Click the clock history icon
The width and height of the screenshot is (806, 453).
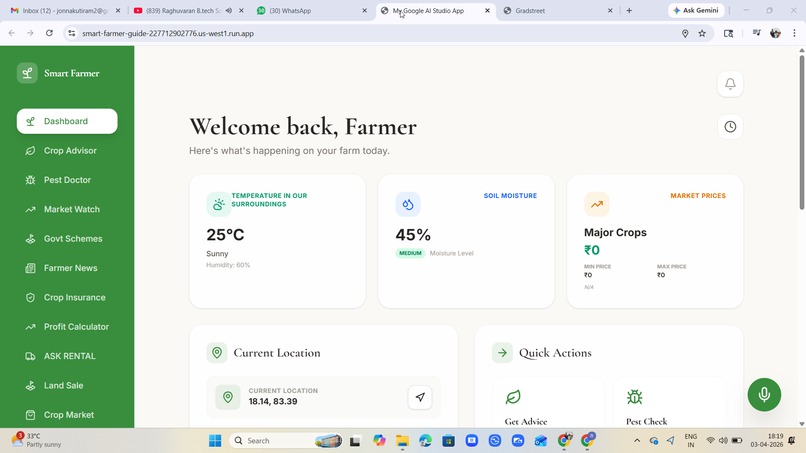tap(730, 126)
